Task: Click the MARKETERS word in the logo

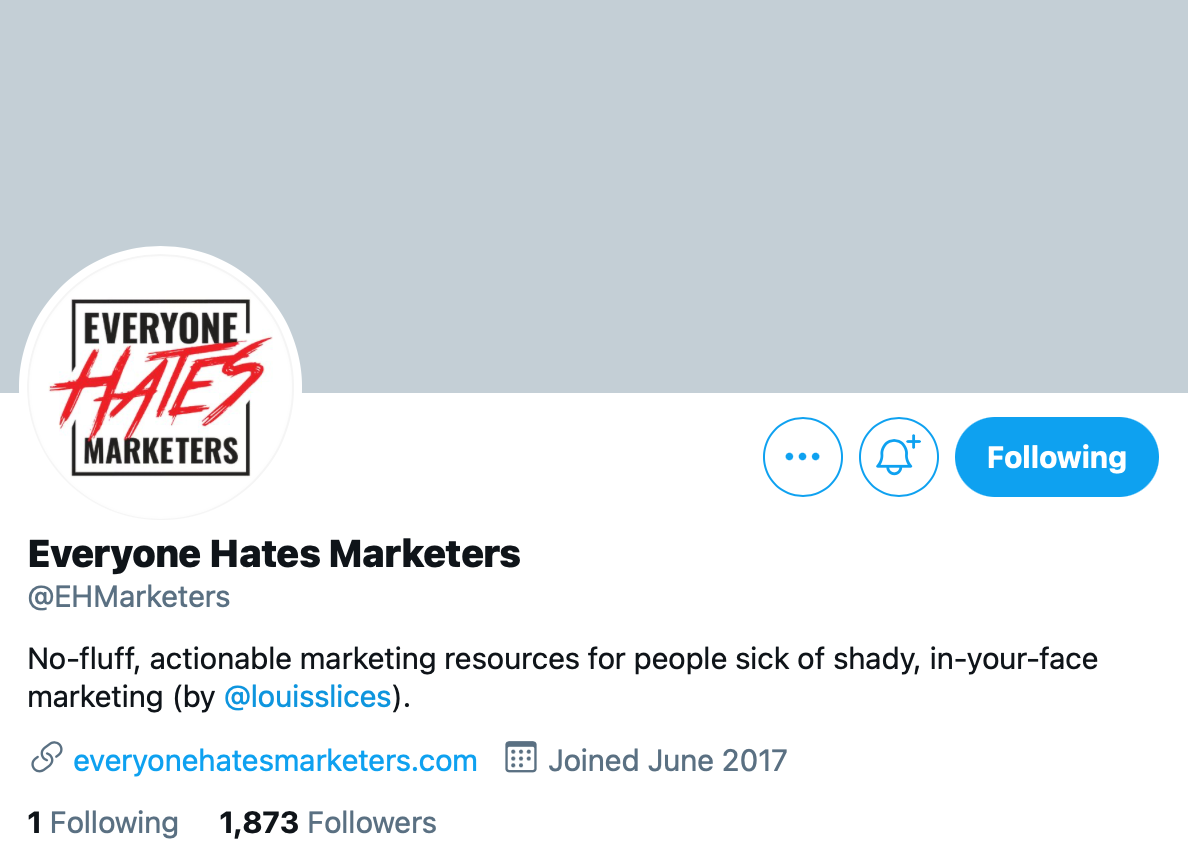Action: 161,451
